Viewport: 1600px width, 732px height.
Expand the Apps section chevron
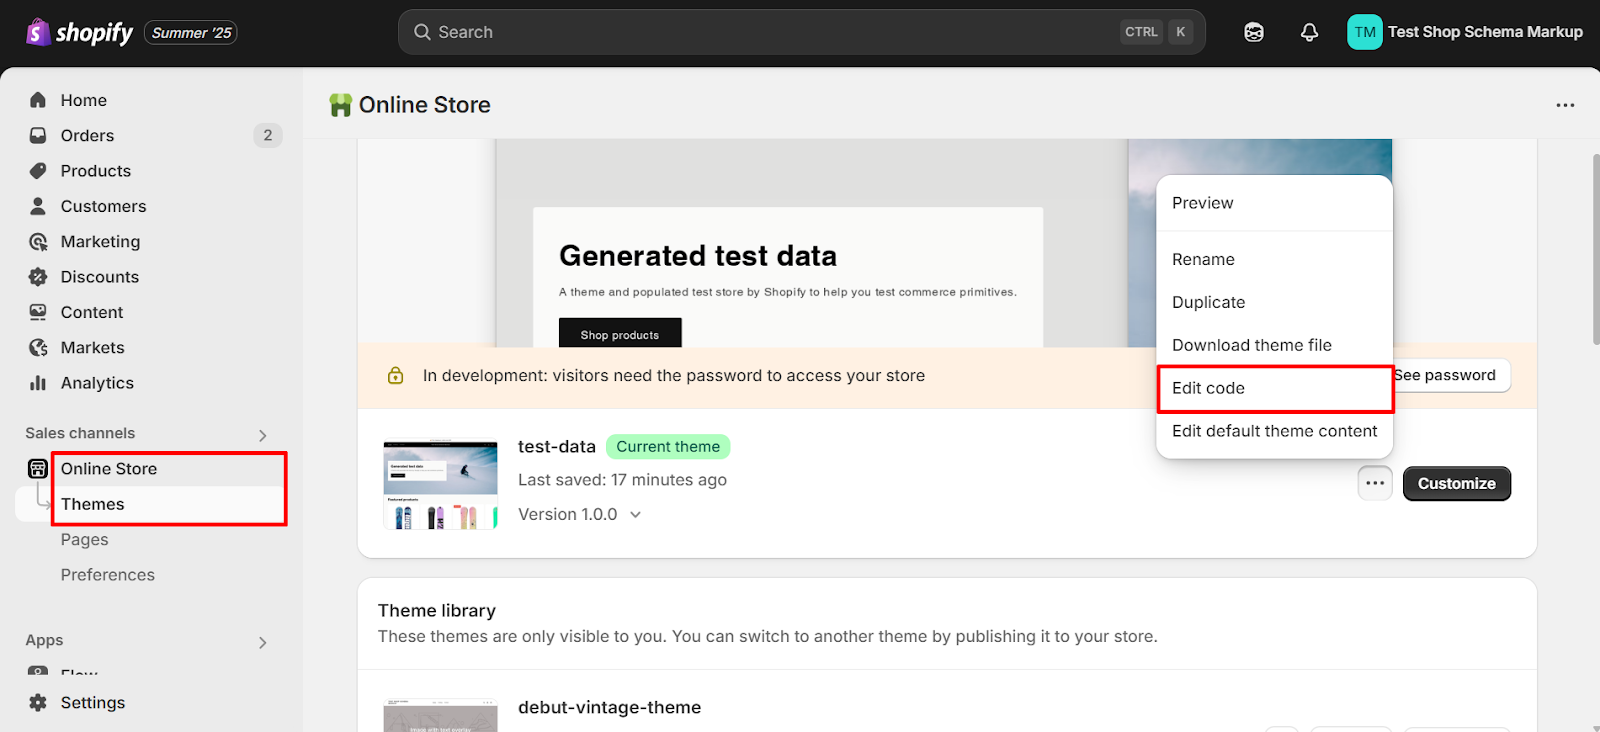click(x=263, y=642)
